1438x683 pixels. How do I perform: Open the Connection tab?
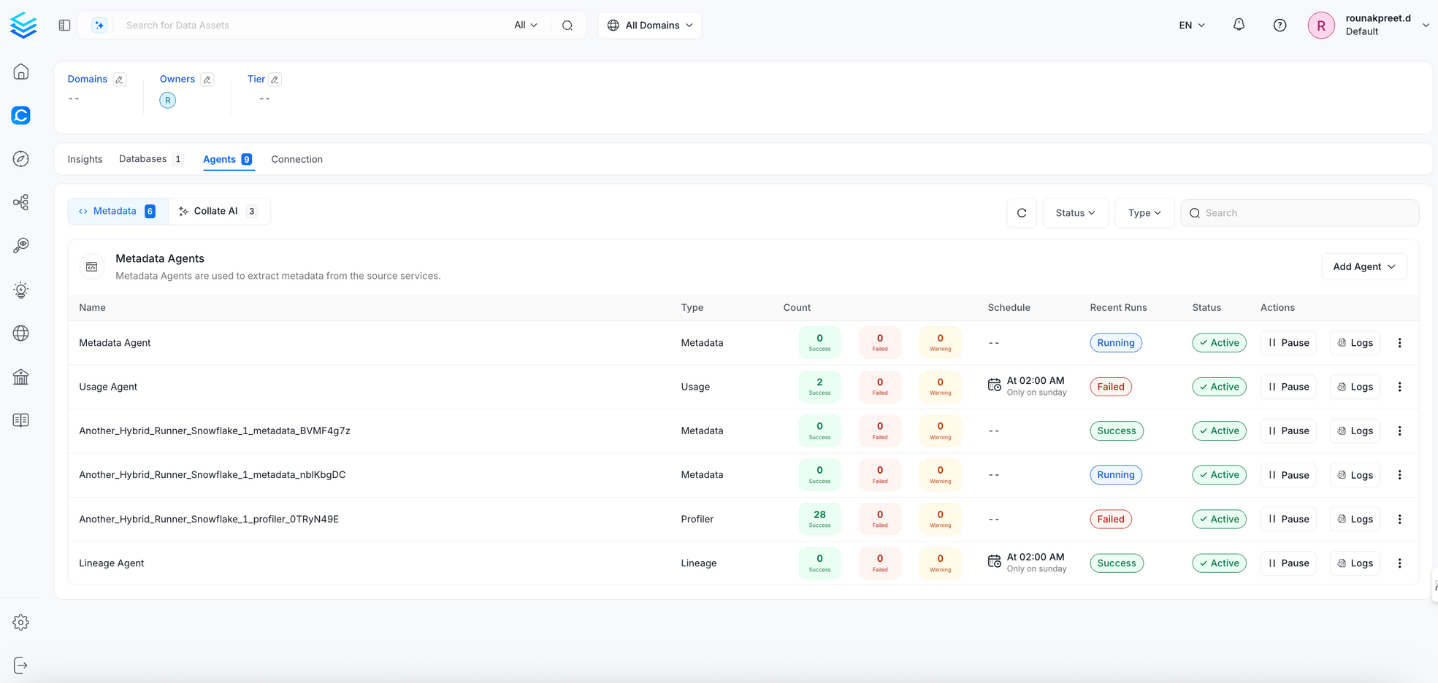(x=296, y=158)
